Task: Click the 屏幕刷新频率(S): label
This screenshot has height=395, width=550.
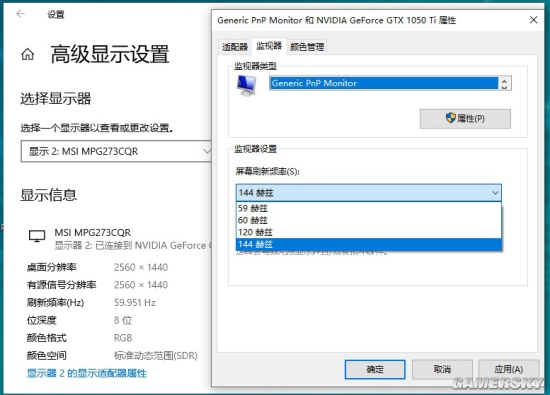Action: coord(267,171)
